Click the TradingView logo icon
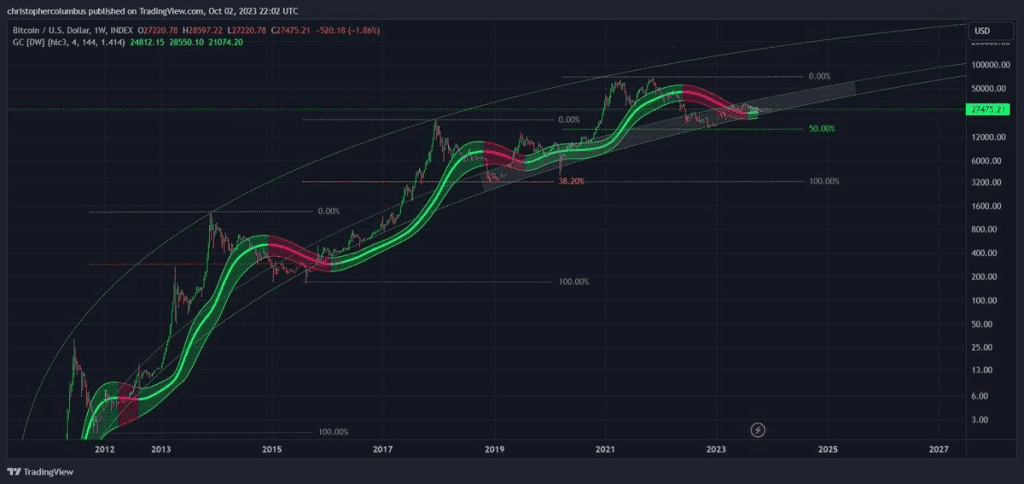 pos(13,471)
